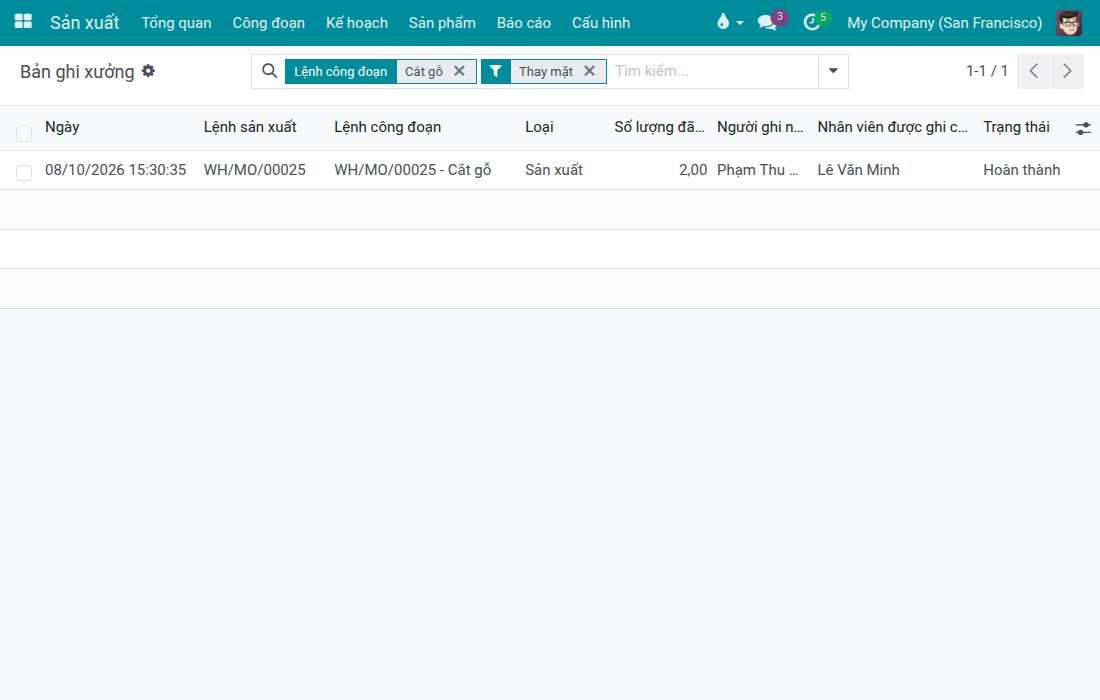Remove the Thay mặt filter facet
Screen dimensions: 1100x700
click(589, 71)
